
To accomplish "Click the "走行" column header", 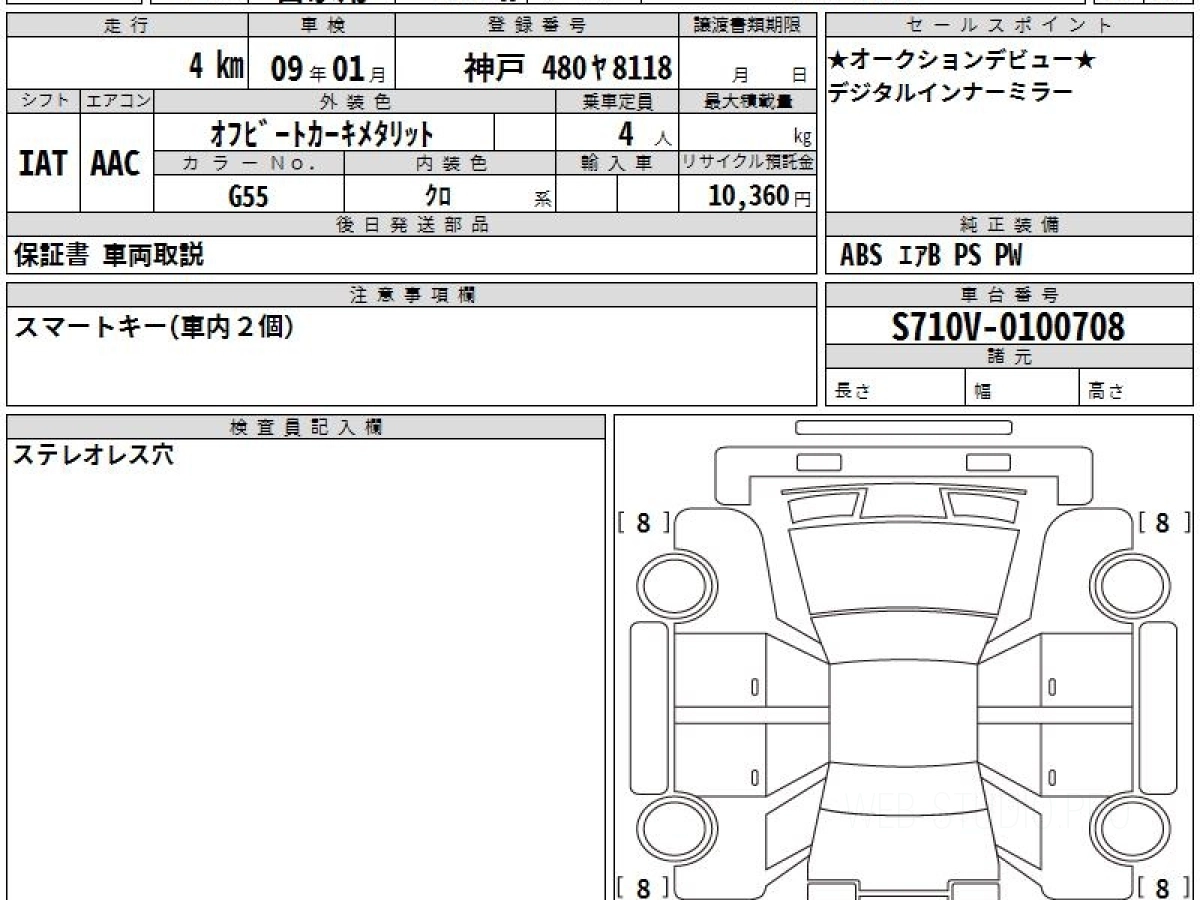I will click(x=126, y=26).
